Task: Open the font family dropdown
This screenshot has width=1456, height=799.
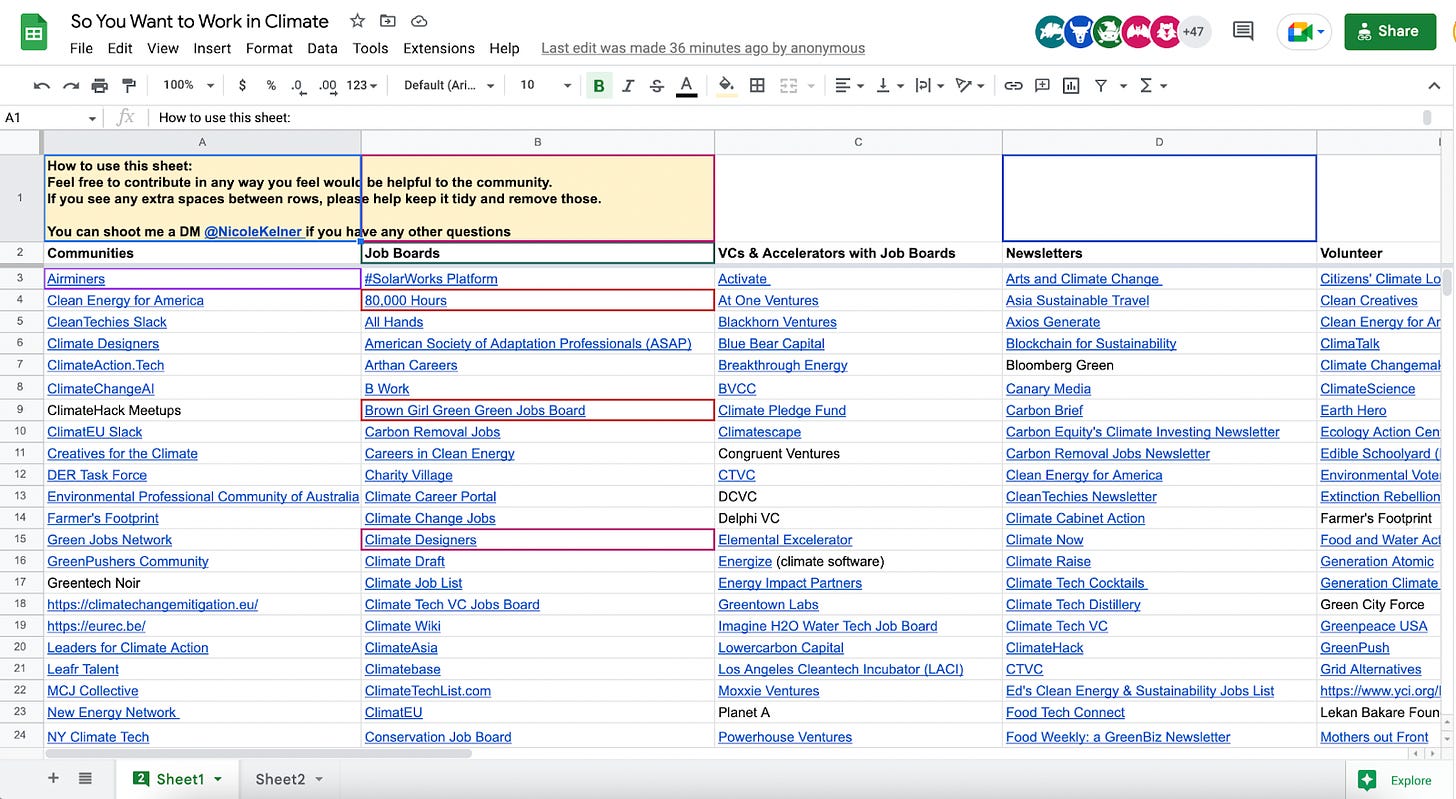Action: pyautogui.click(x=449, y=86)
